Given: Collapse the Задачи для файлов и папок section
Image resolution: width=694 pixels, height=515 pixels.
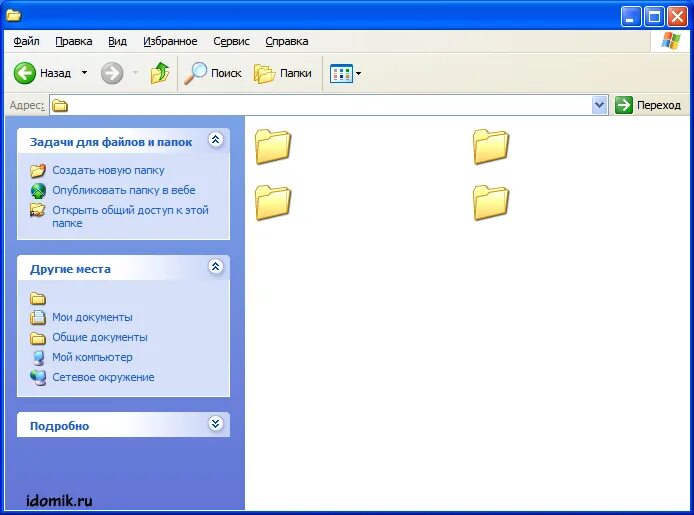Looking at the screenshot, I should 215,140.
